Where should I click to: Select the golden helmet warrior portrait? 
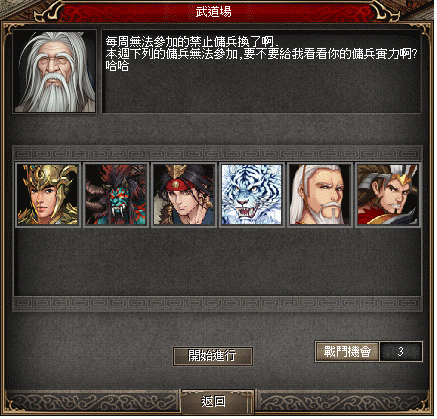pyautogui.click(x=48, y=195)
